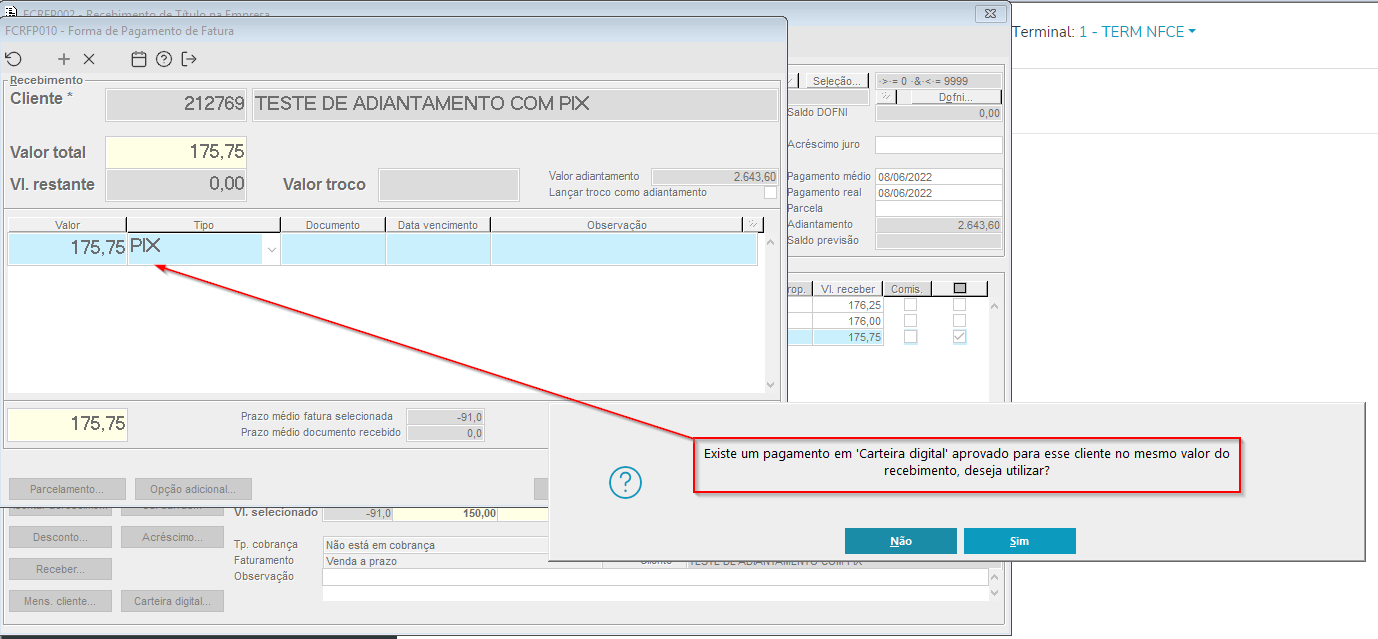Click the Data vencimento cell in PIX row

(x=438, y=249)
